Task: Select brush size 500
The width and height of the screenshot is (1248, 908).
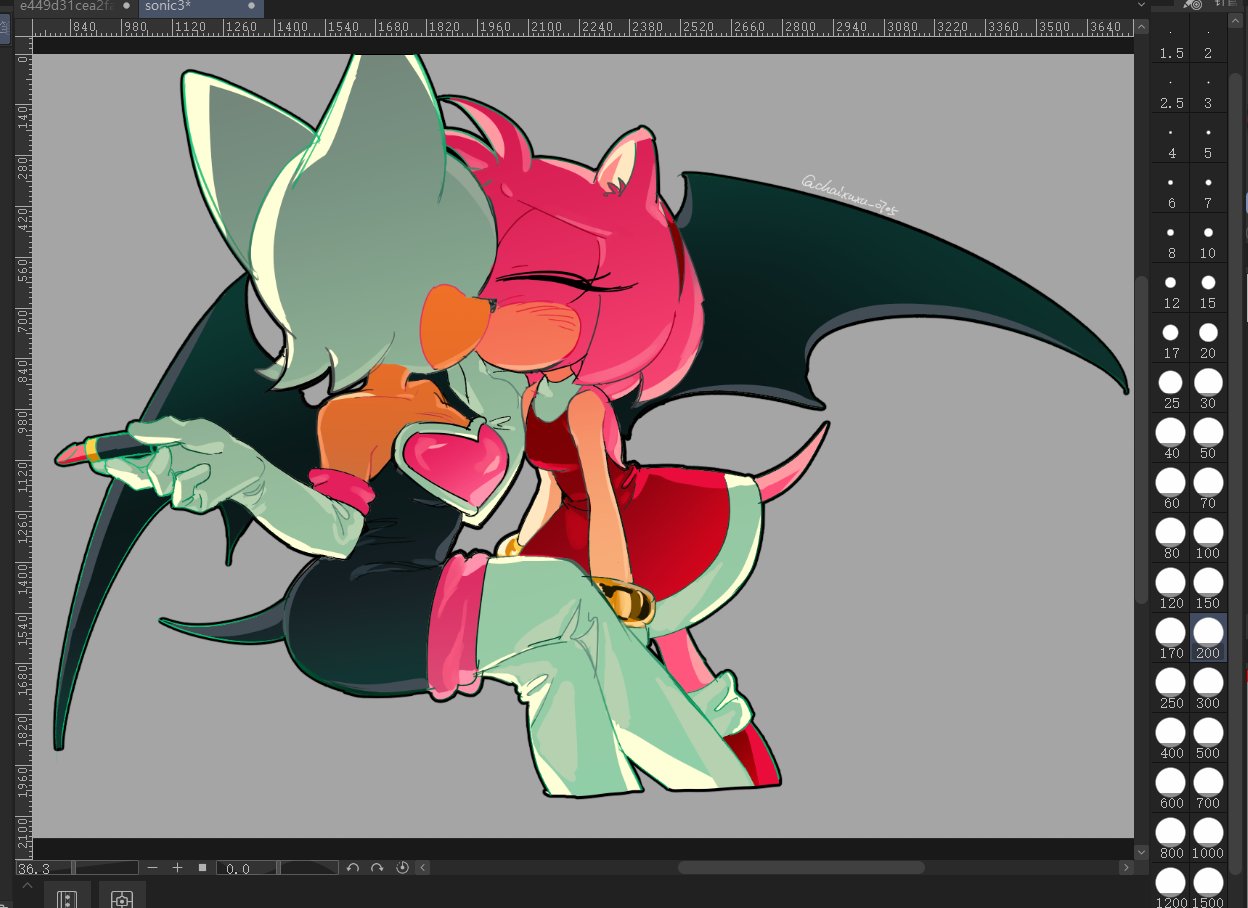Action: coord(1208,738)
